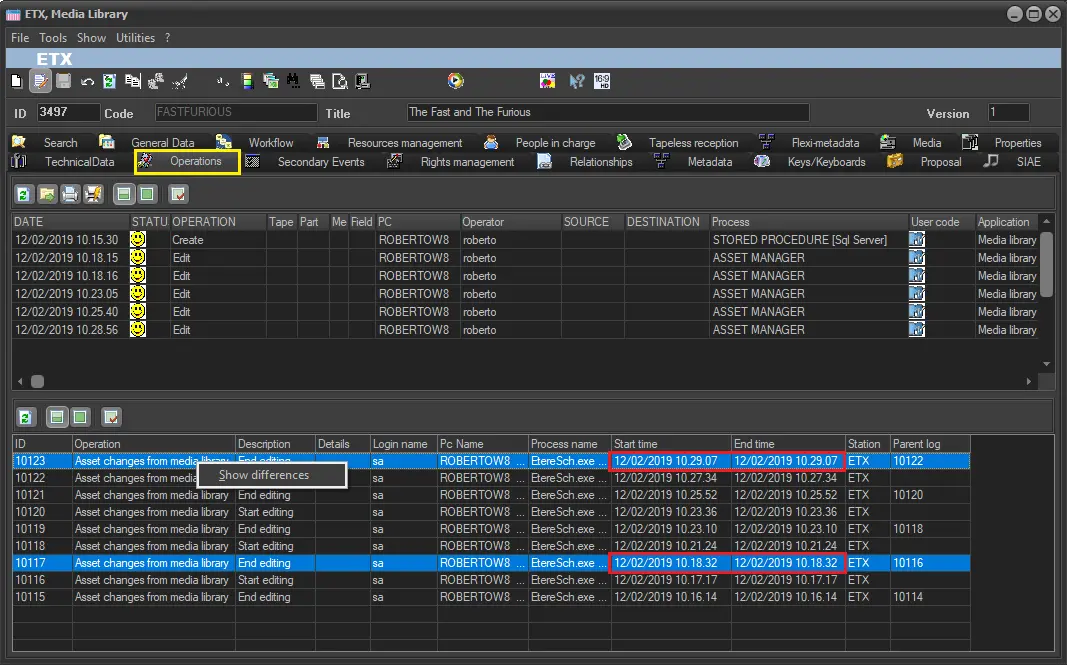Click the 16:9 HD aspect ratio icon
The width and height of the screenshot is (1067, 665).
coord(602,81)
